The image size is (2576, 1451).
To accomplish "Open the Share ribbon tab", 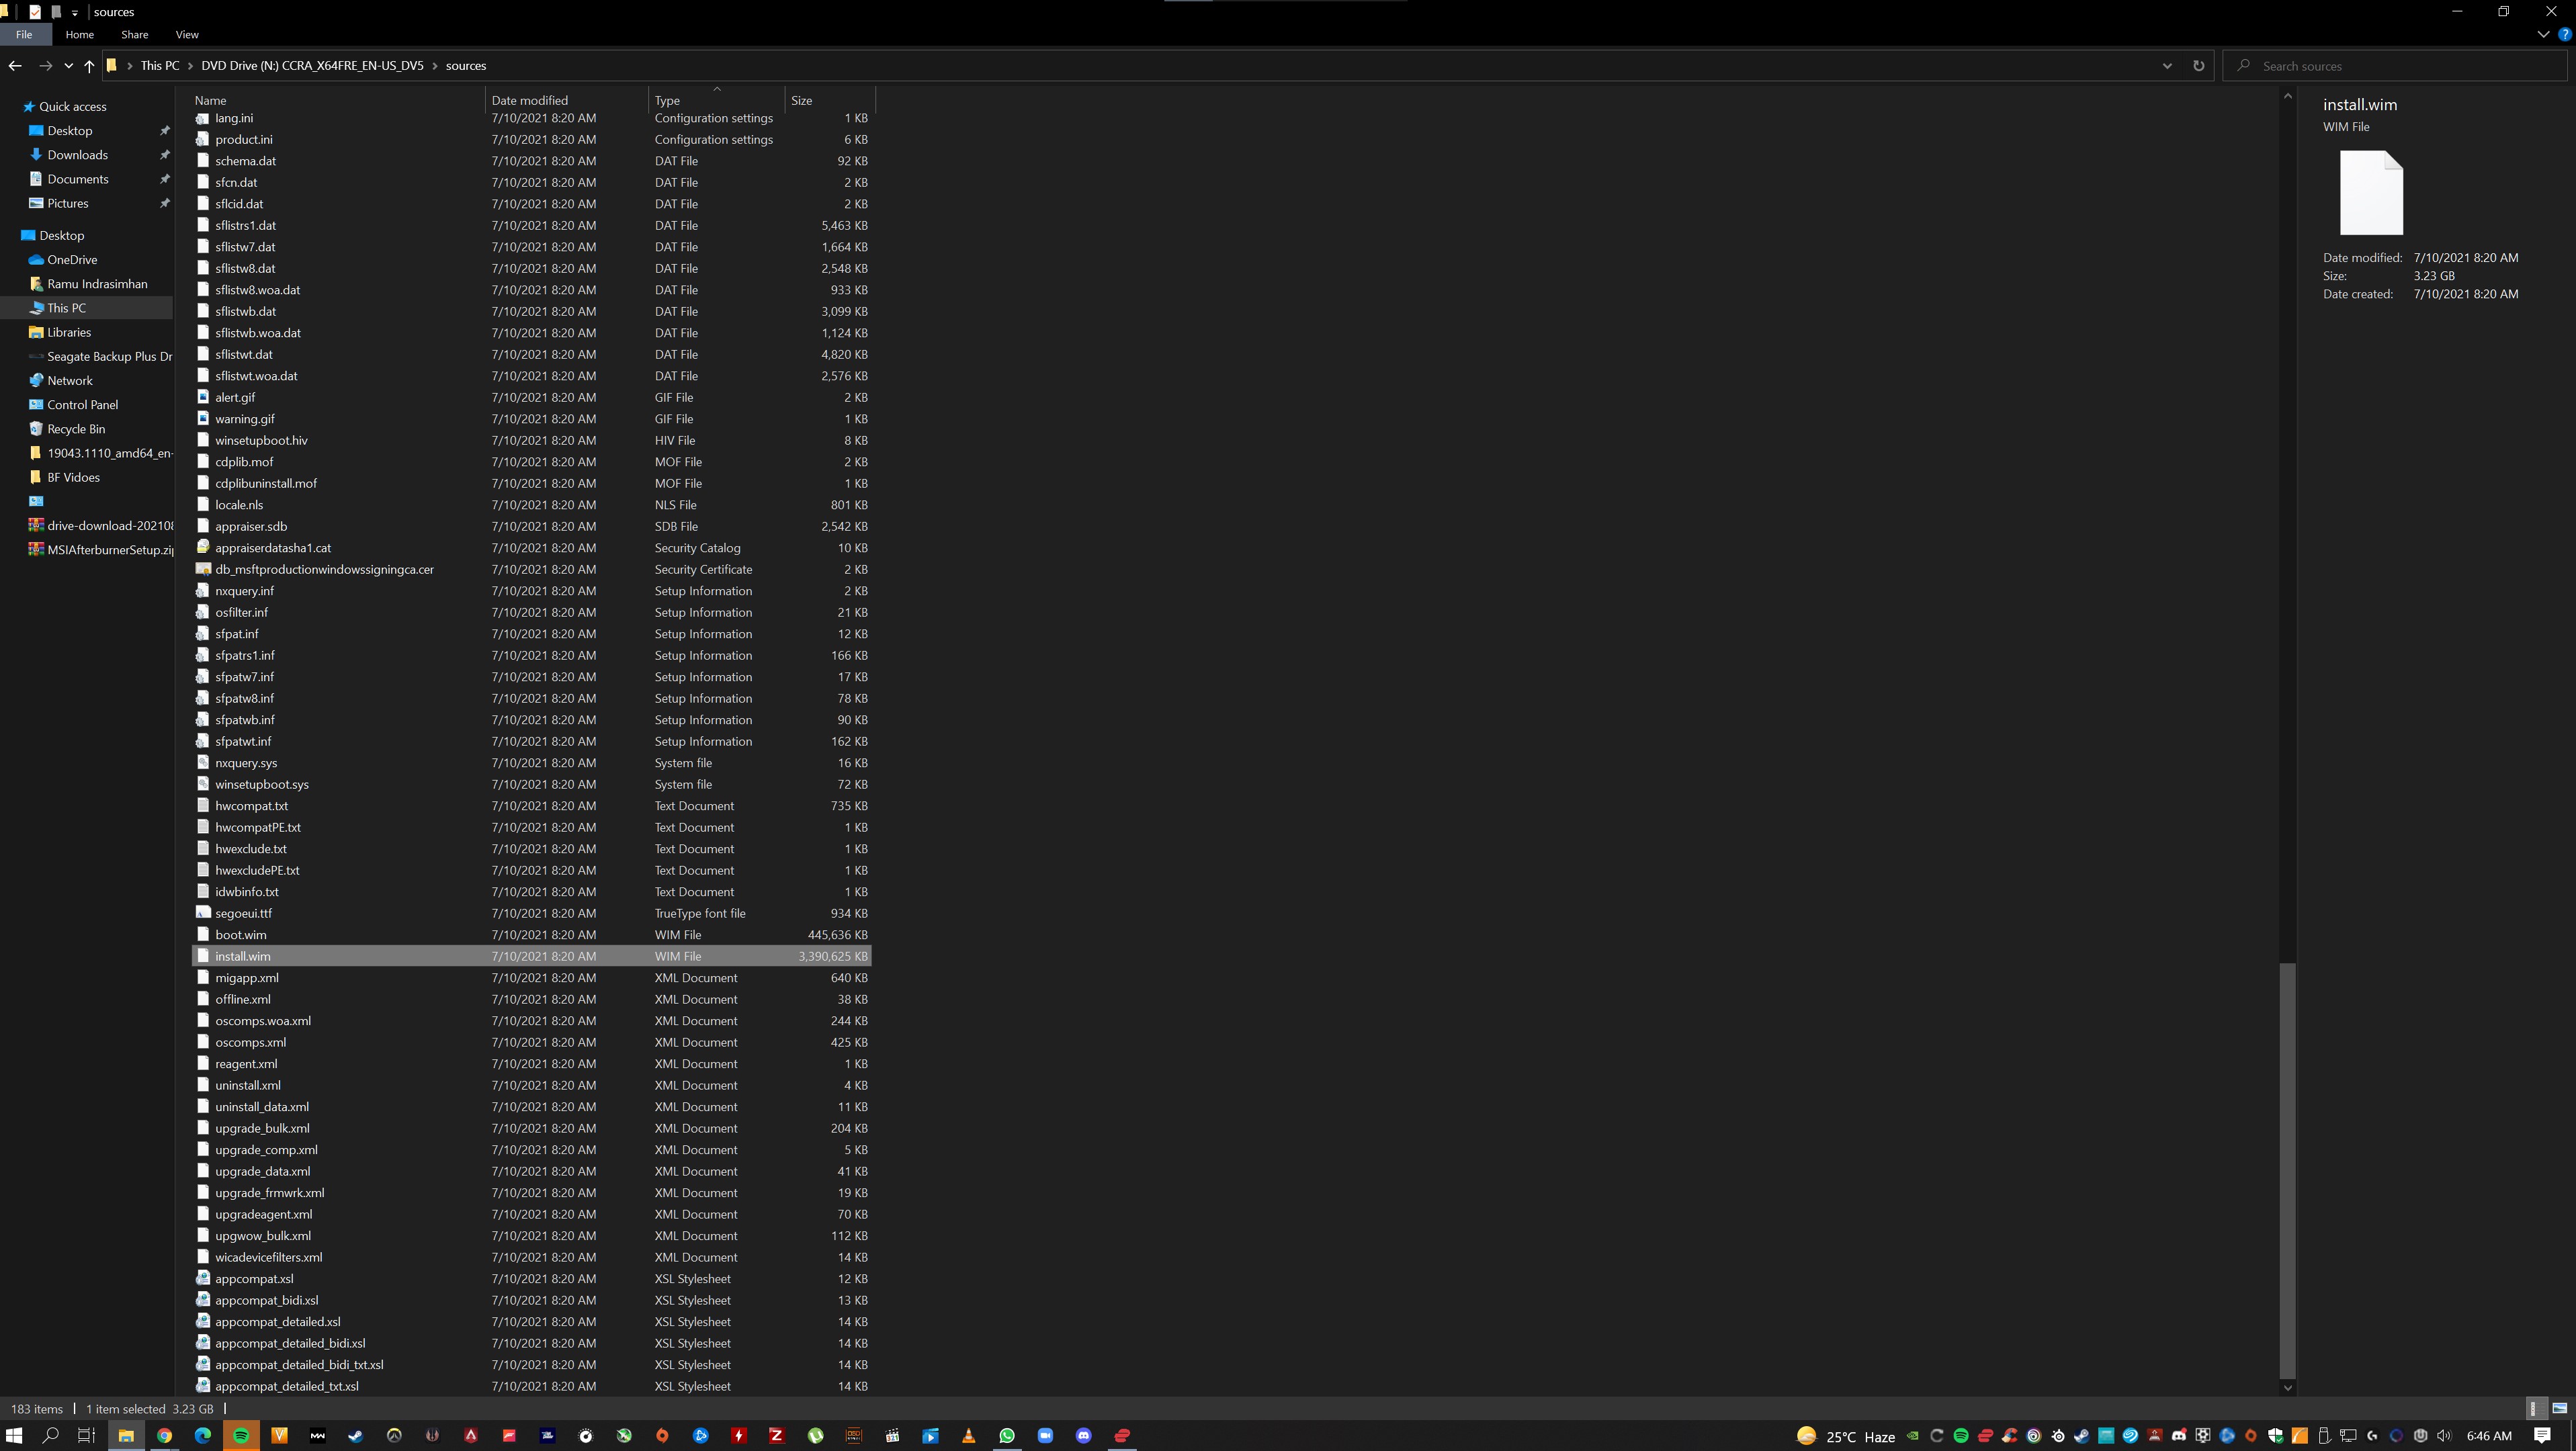I will click(x=134, y=34).
